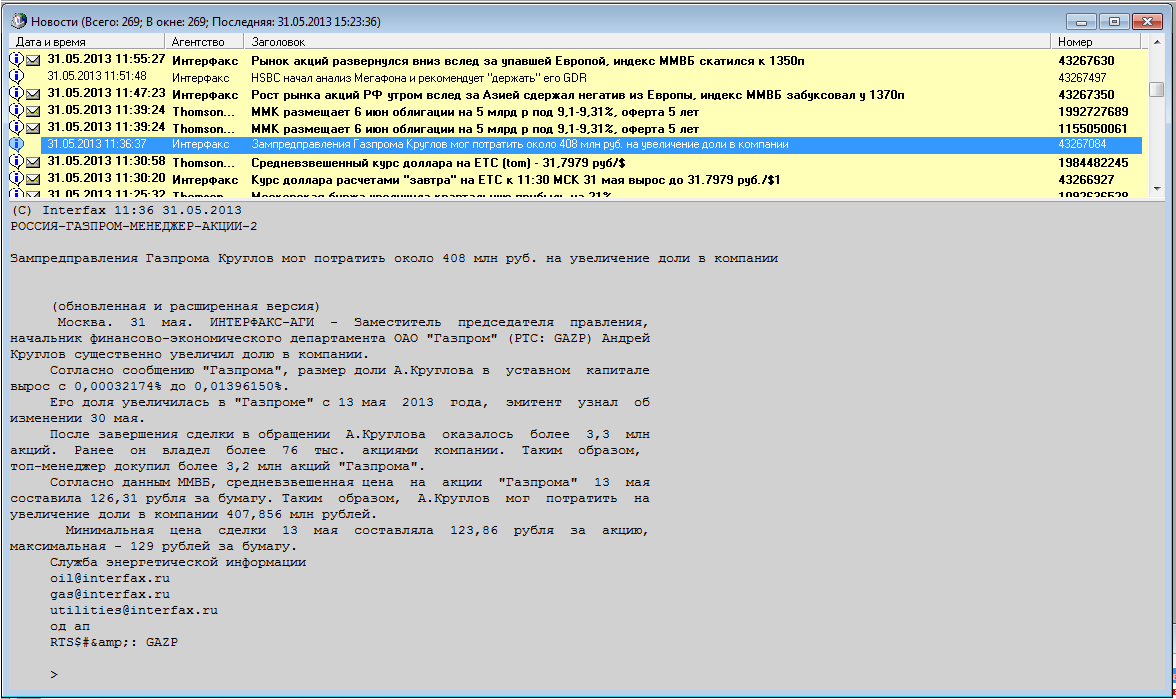Select headline 'Средневзвешенный курс доллара на ЕТС (tom)'
The height and width of the screenshot is (699, 1176).
(438, 163)
